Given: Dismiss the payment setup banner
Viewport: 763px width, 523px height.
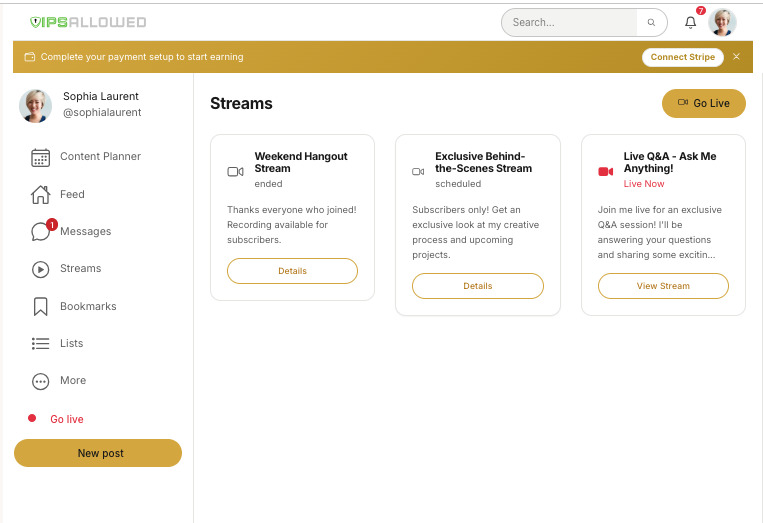Looking at the screenshot, I should point(736,57).
